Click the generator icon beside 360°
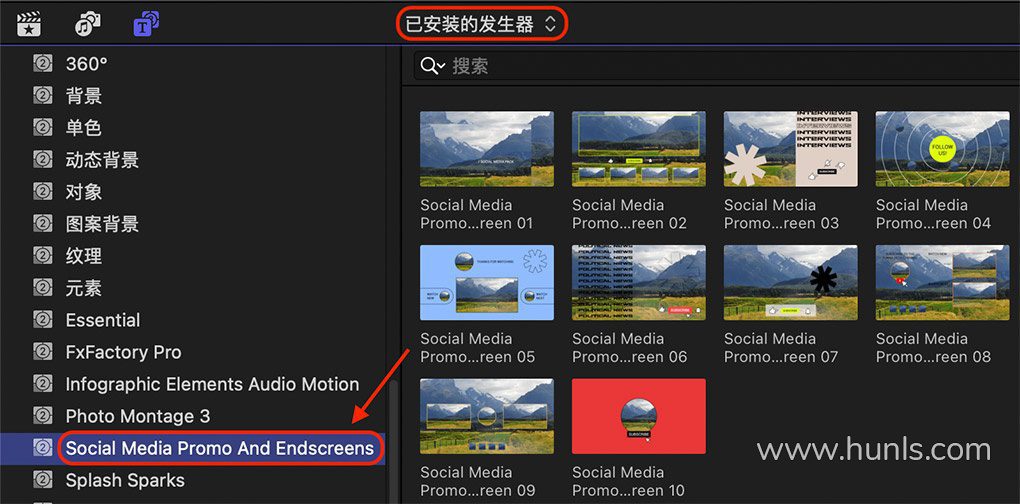Image resolution: width=1020 pixels, height=504 pixels. pyautogui.click(x=43, y=64)
